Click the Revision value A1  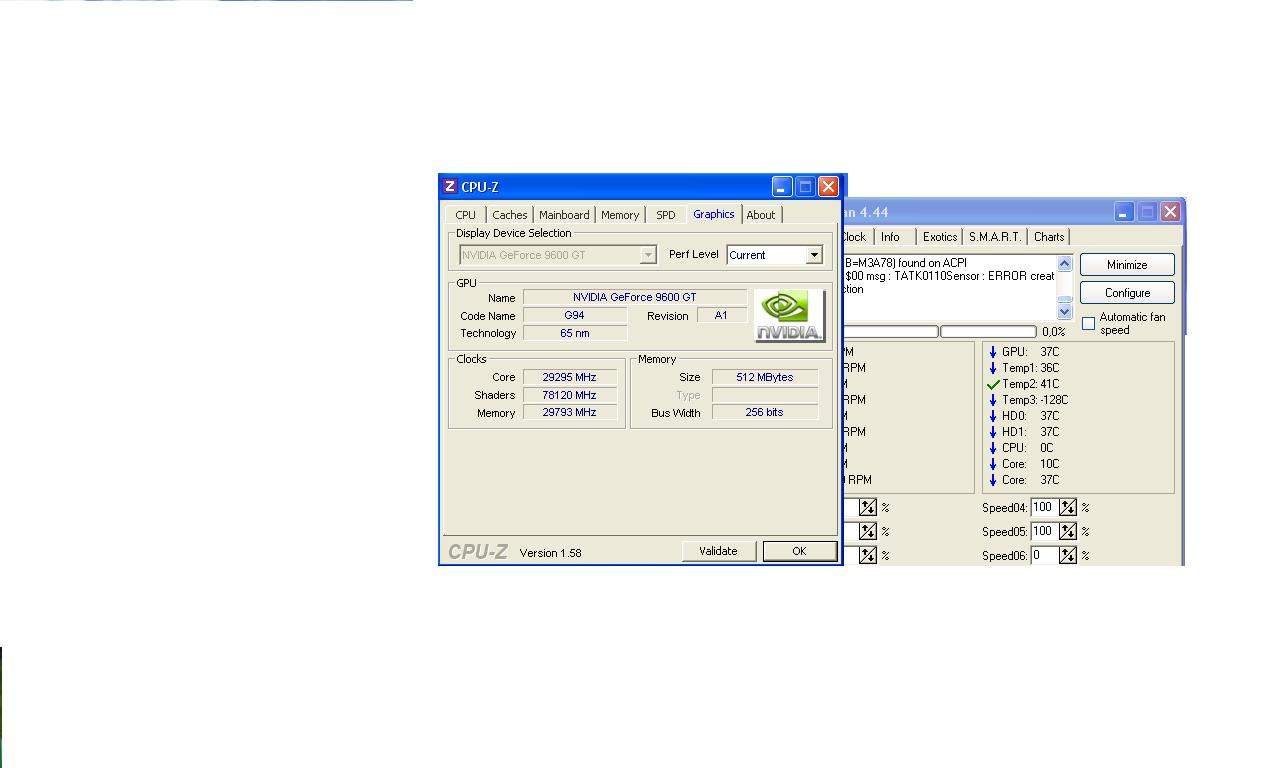[x=721, y=315]
